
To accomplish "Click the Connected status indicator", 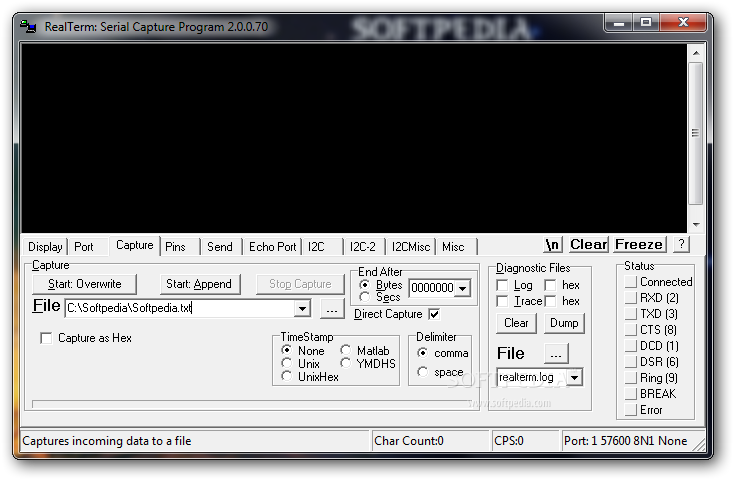I will coord(631,282).
